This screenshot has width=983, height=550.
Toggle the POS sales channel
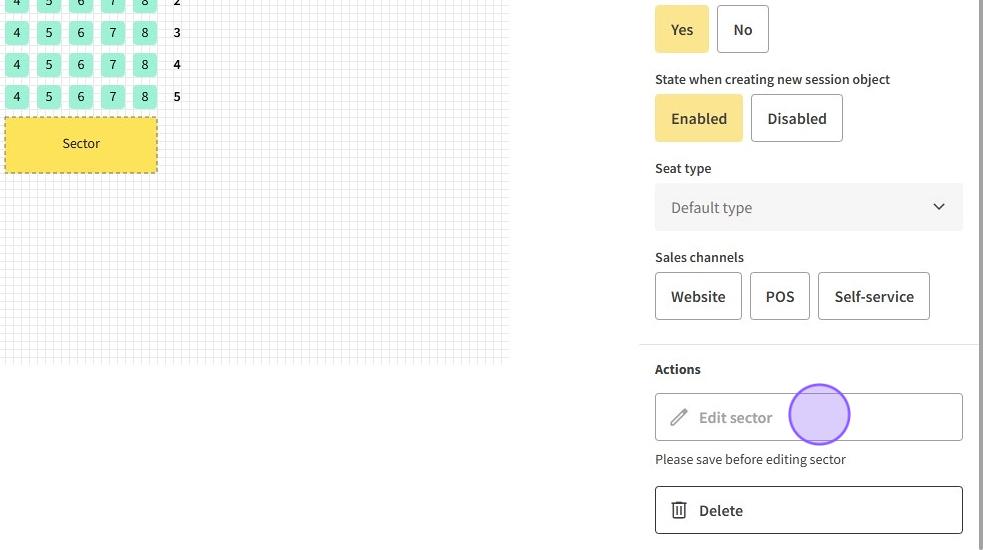780,296
